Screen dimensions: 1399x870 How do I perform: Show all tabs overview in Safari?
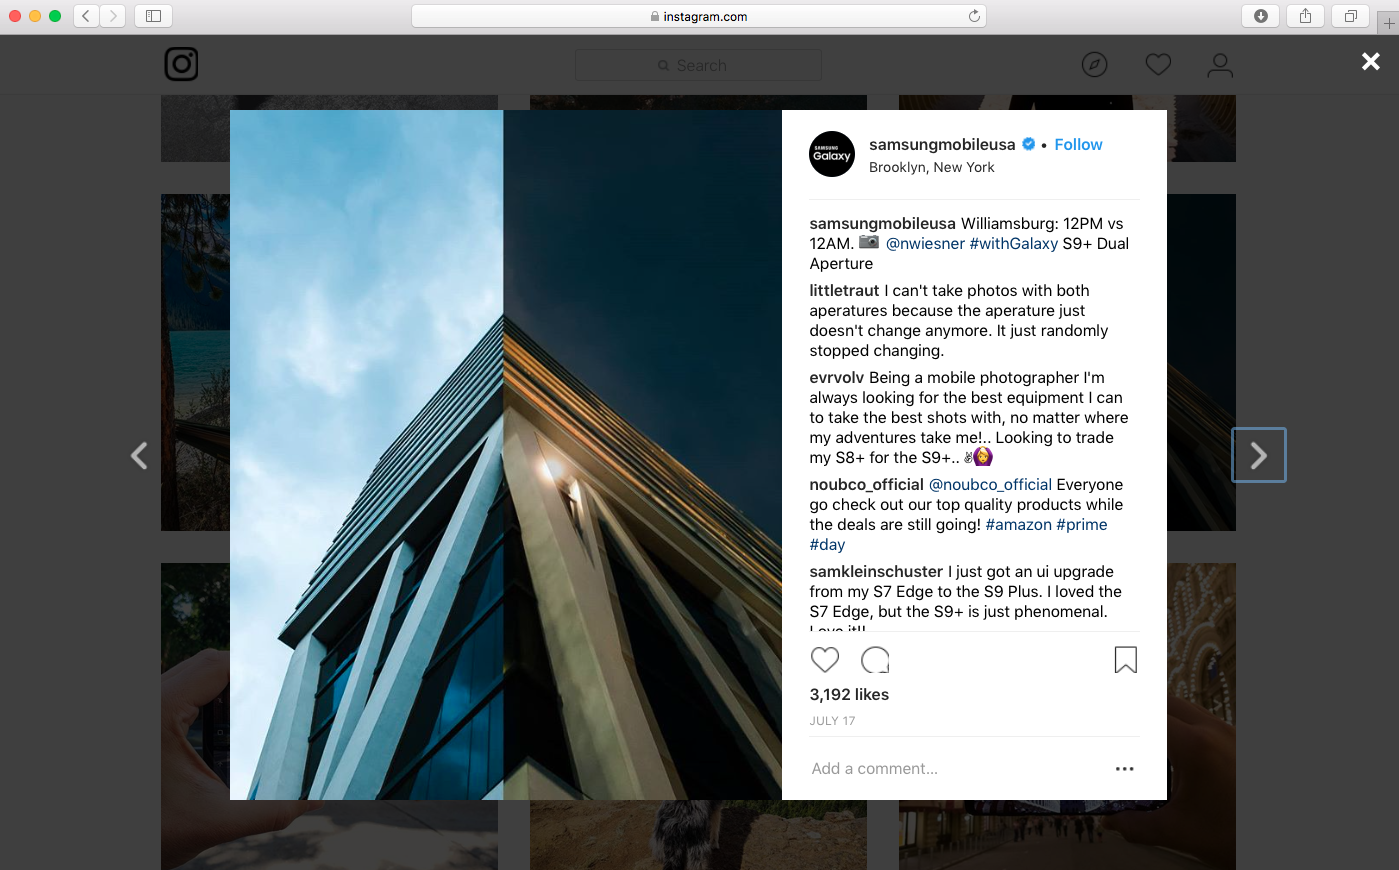pos(1350,16)
